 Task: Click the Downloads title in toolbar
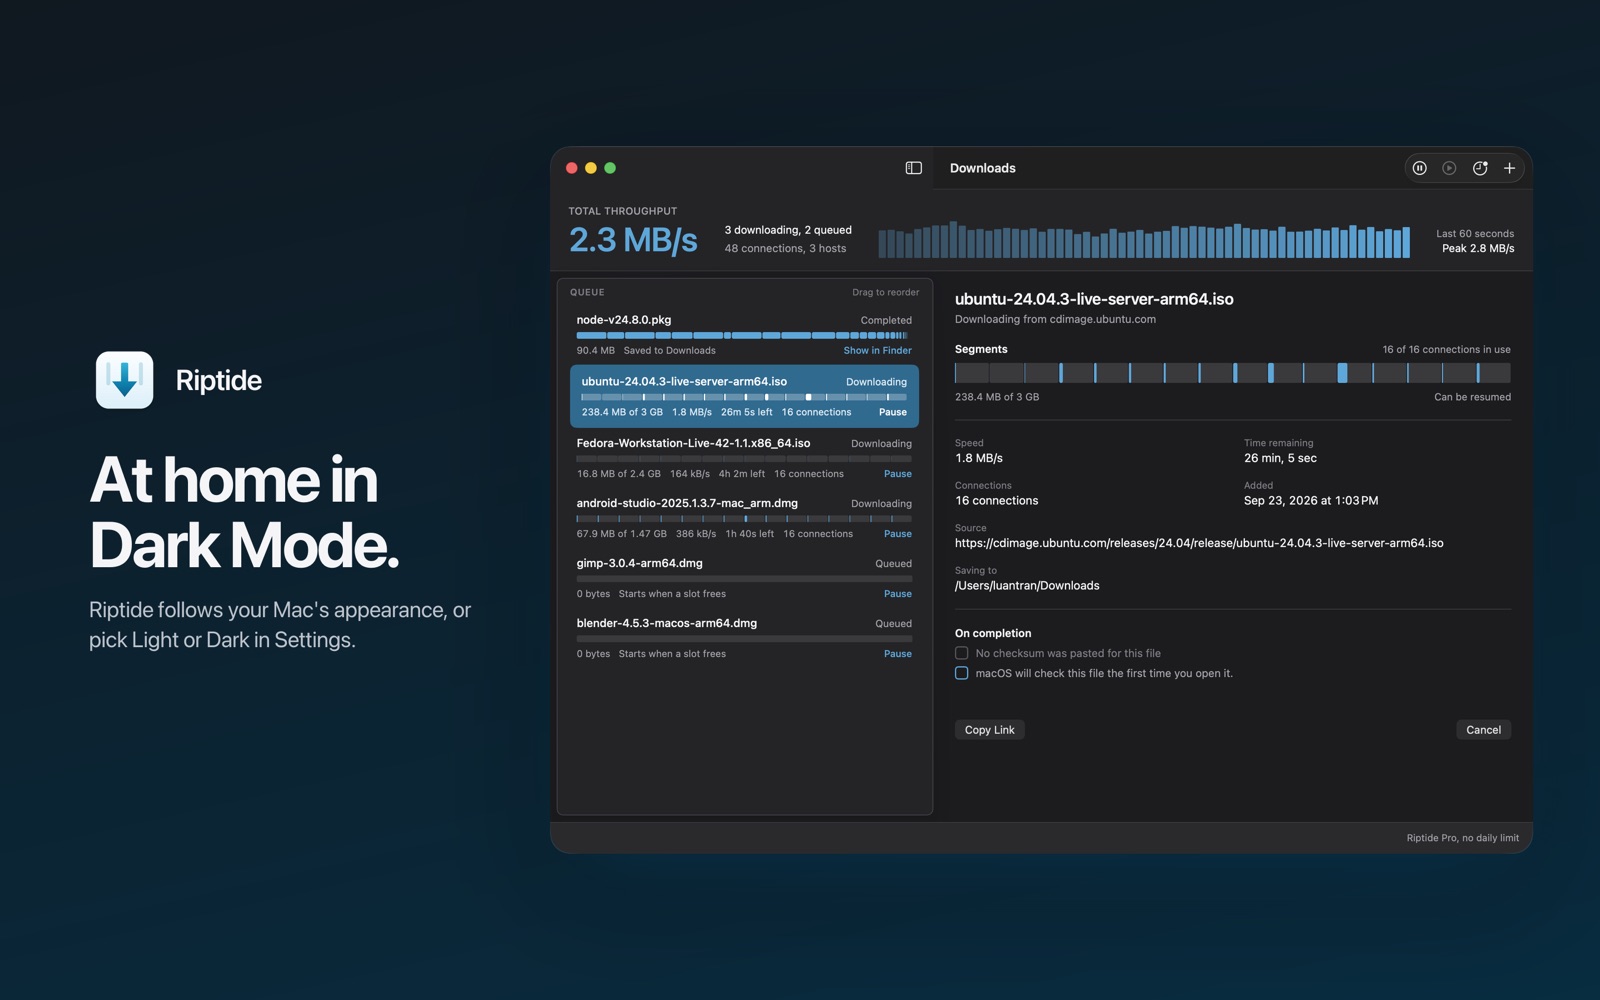pyautogui.click(x=982, y=168)
